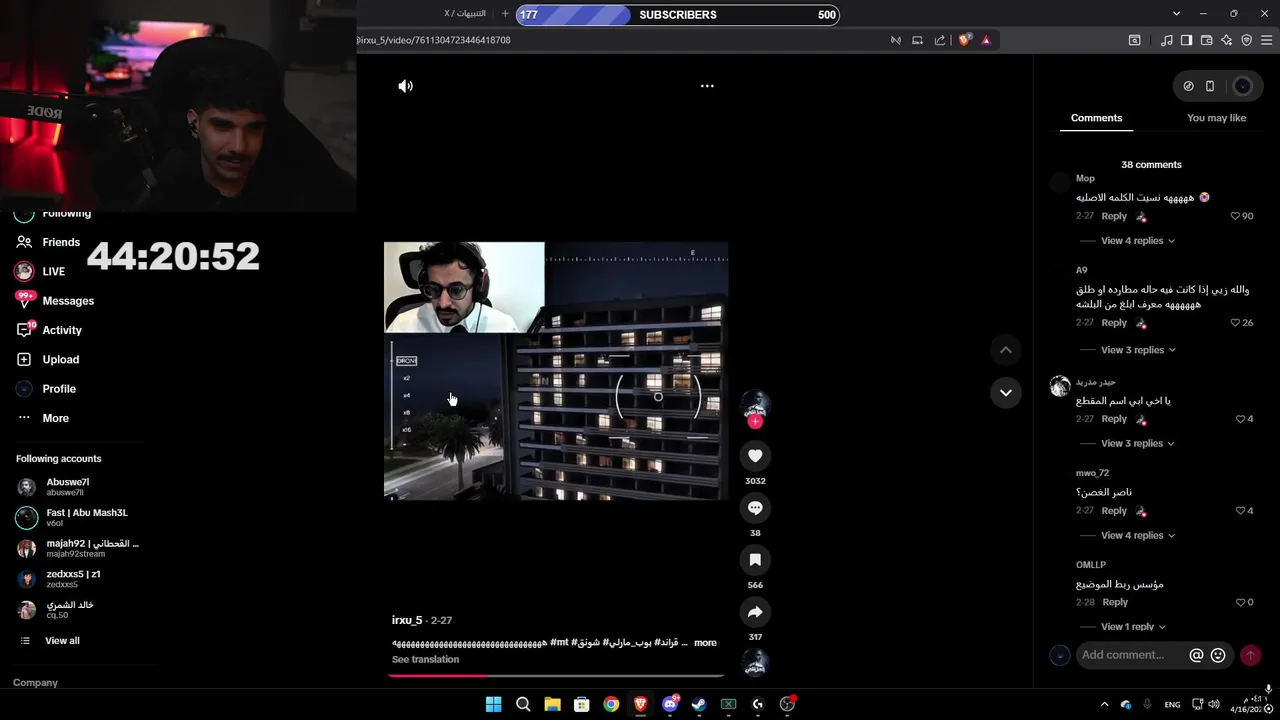
Task: Go to next video with down arrow
Action: [x=1005, y=392]
